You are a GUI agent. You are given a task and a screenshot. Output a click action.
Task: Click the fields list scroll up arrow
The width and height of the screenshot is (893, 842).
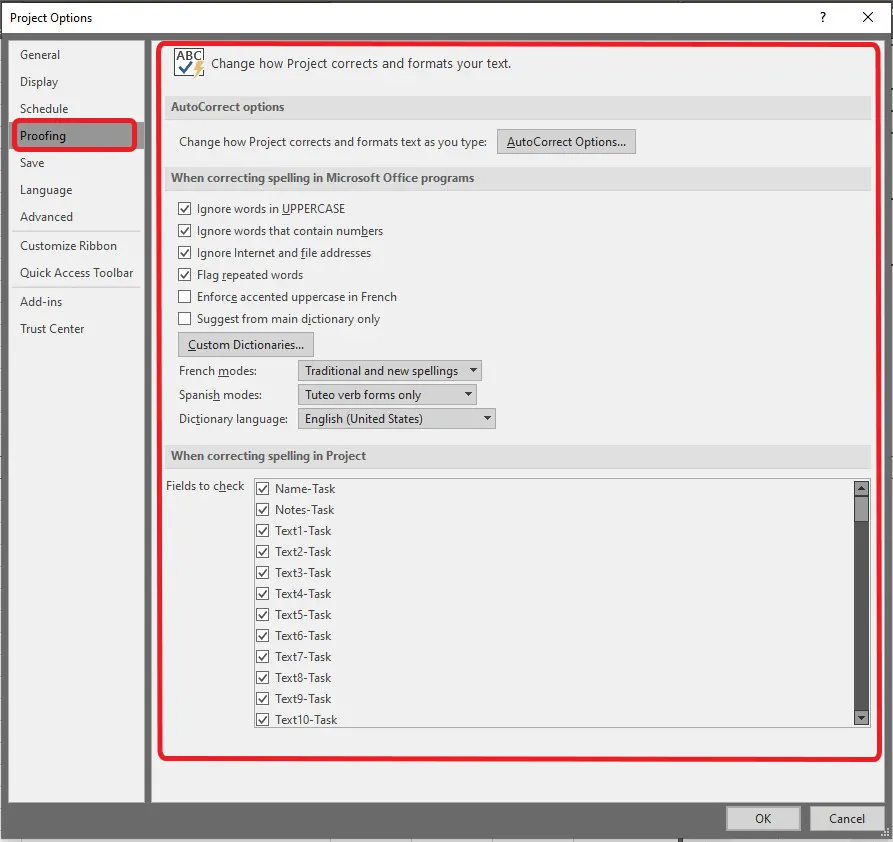coord(862,488)
